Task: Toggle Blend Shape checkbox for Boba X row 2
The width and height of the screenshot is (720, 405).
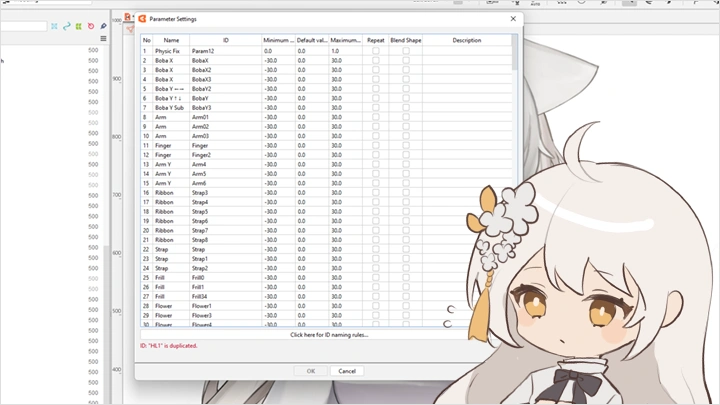Action: click(406, 61)
